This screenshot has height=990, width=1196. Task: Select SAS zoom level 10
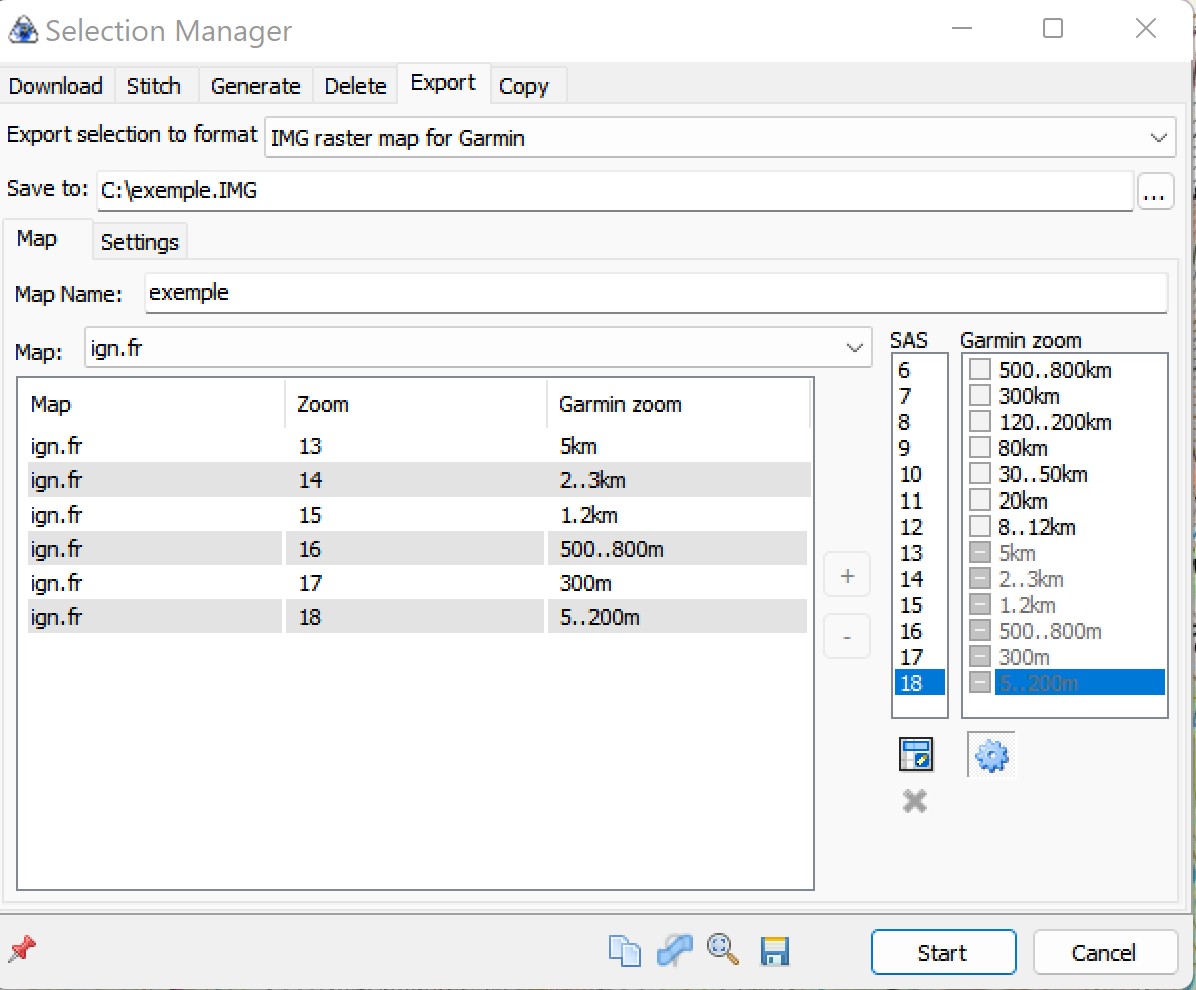tap(919, 474)
